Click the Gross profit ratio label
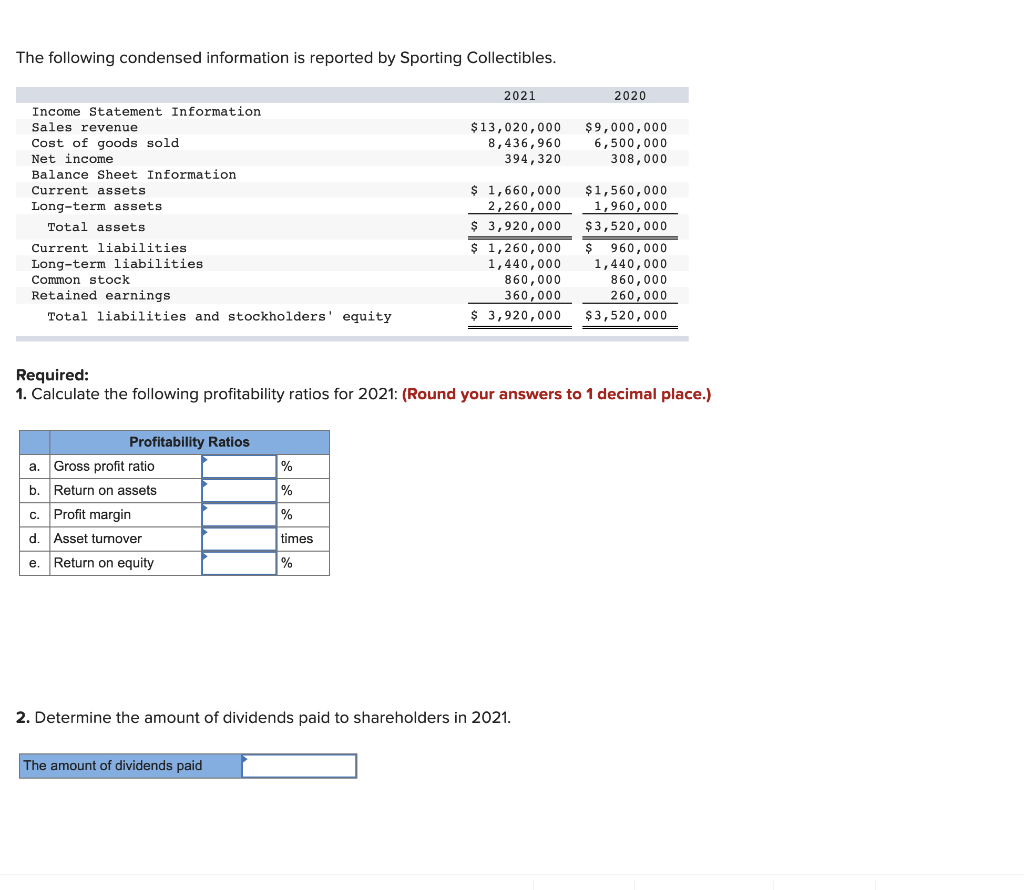This screenshot has width=1024, height=890. coord(104,466)
